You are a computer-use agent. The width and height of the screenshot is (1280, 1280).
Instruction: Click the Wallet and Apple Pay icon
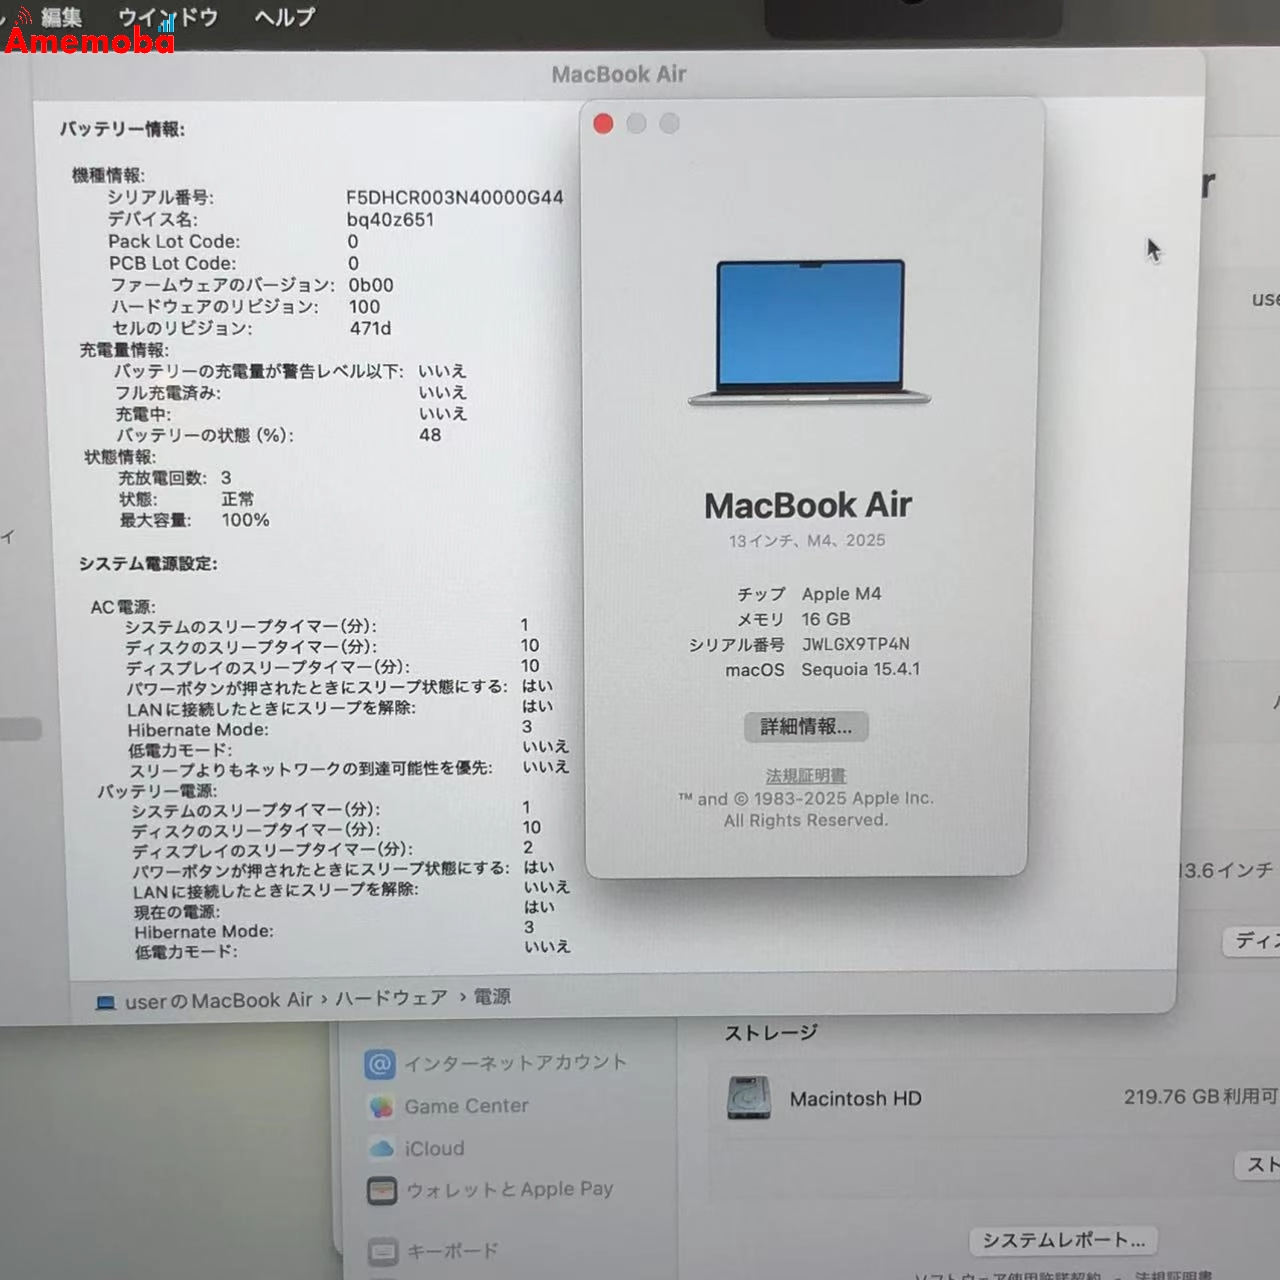(381, 1190)
